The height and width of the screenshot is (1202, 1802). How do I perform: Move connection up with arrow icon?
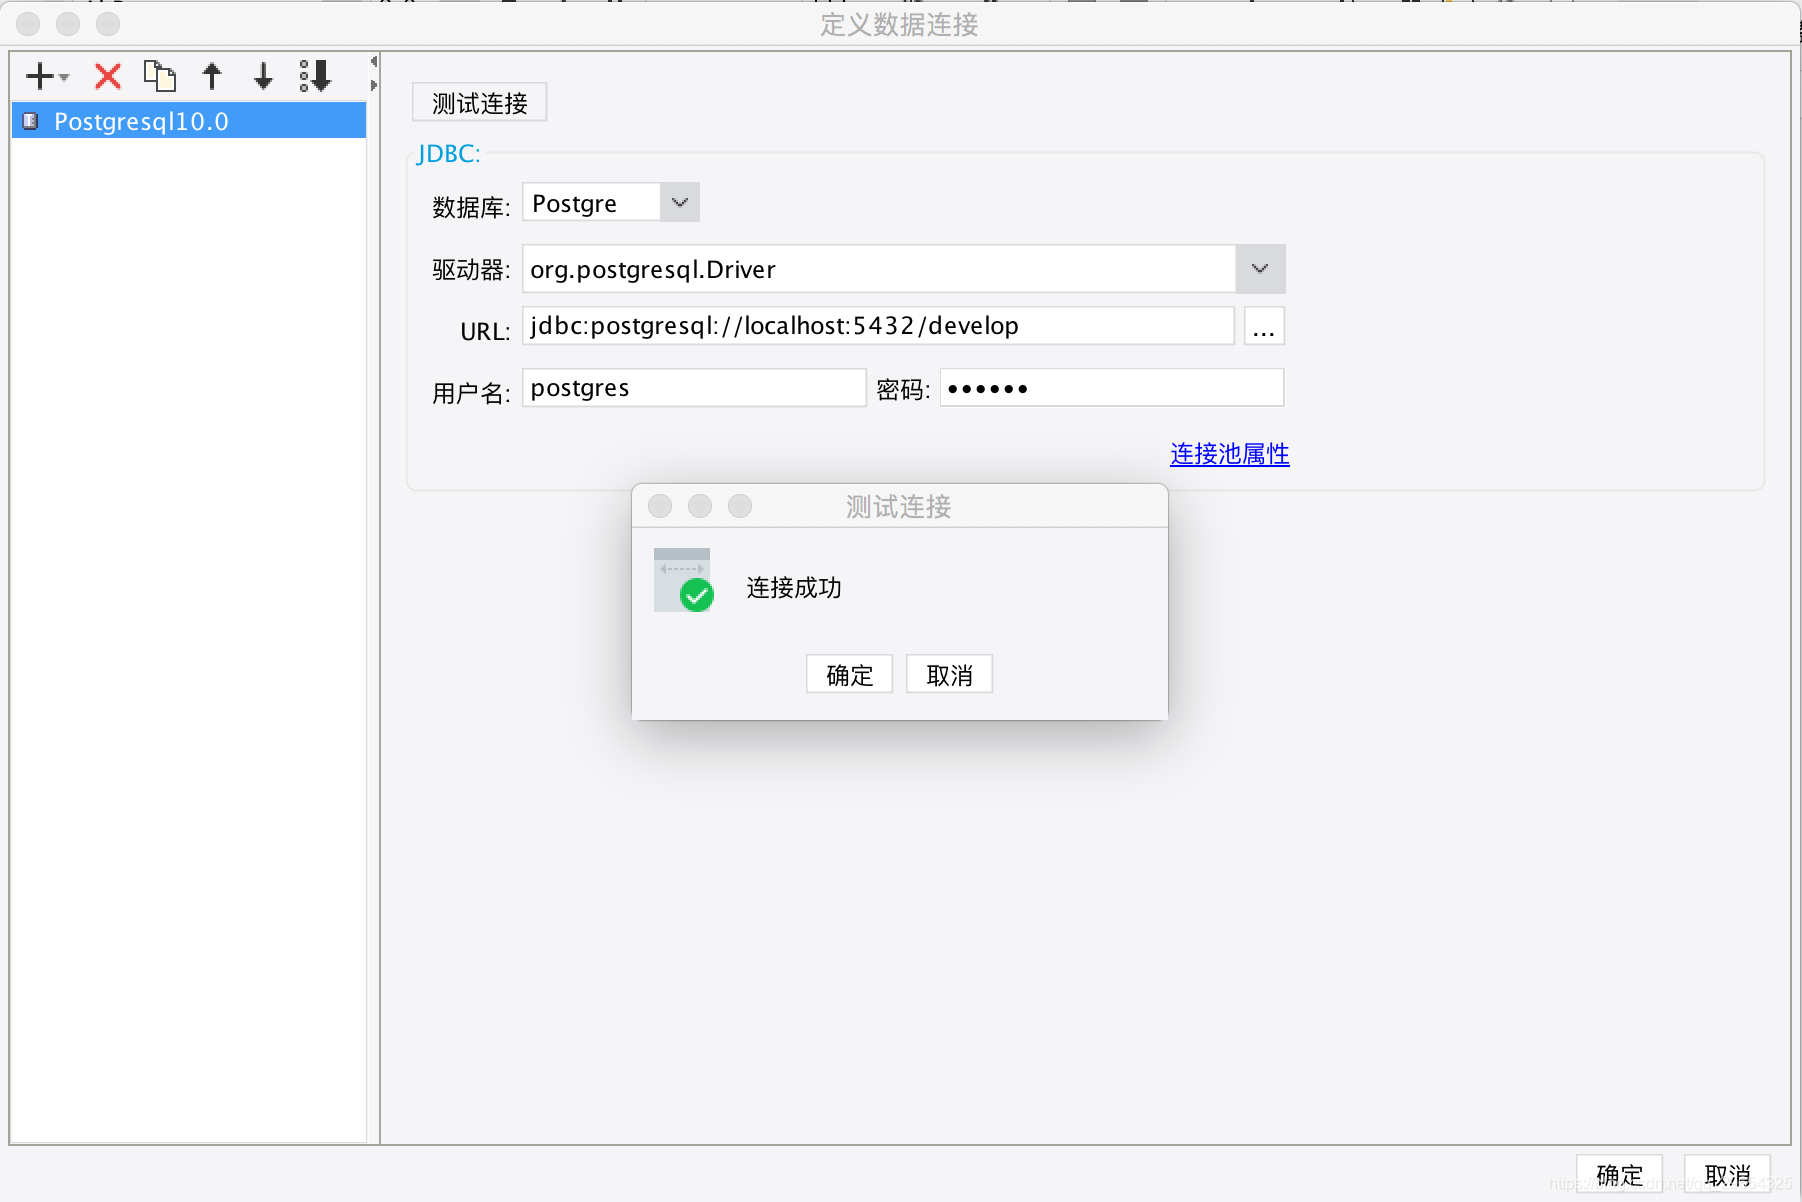click(212, 76)
